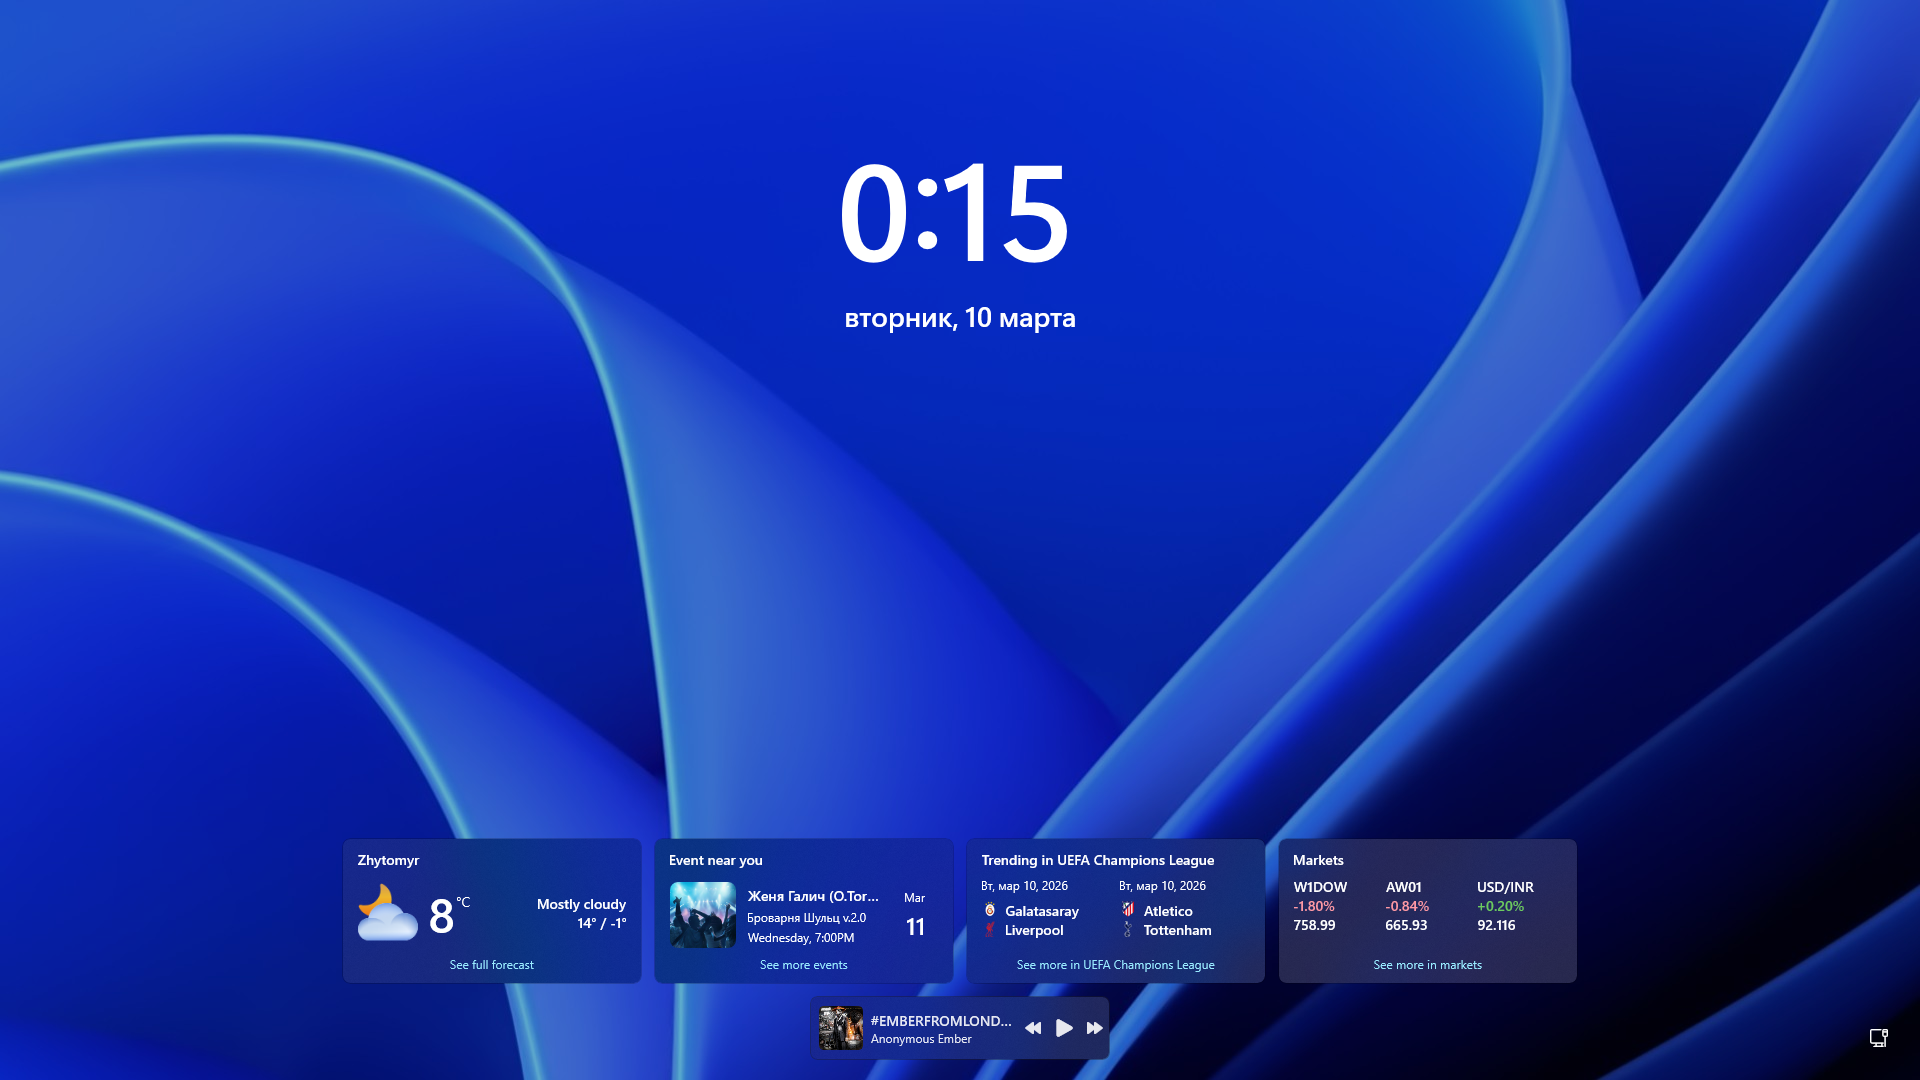Screen dimensions: 1920x1080
Task: Click the Liverpool team crest icon
Action: (x=990, y=930)
